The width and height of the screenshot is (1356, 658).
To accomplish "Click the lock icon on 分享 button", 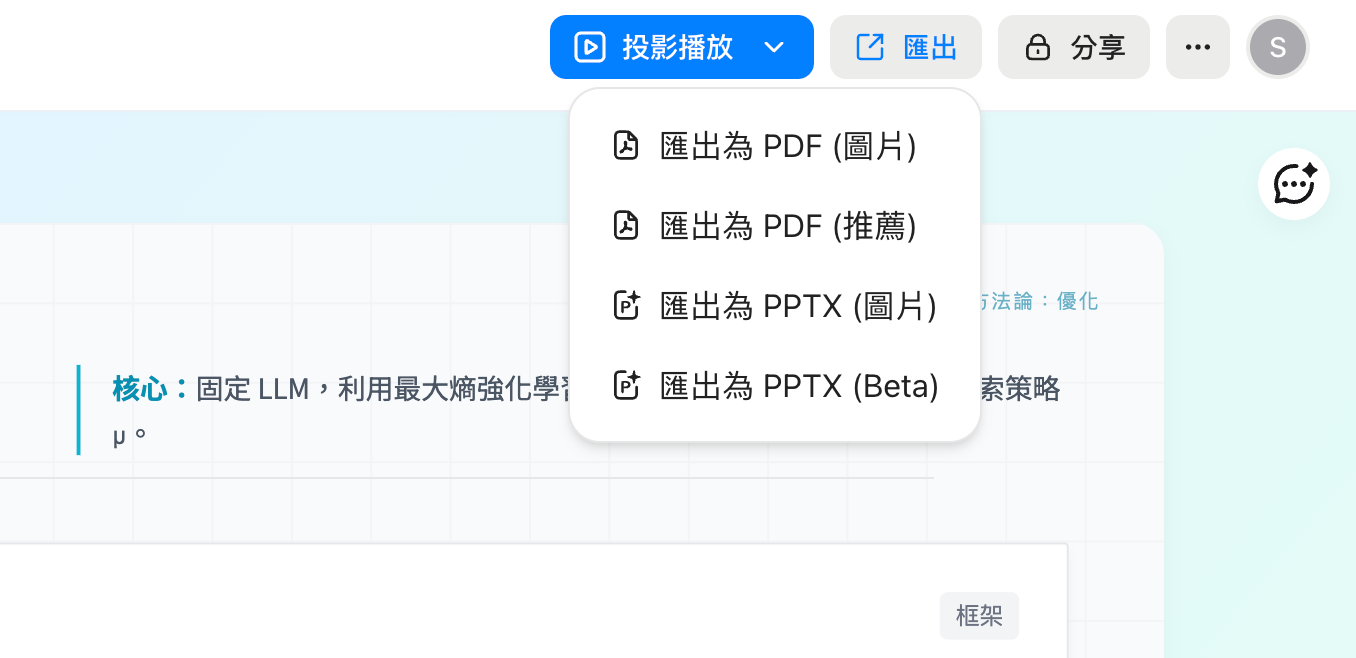I will 1040,46.
